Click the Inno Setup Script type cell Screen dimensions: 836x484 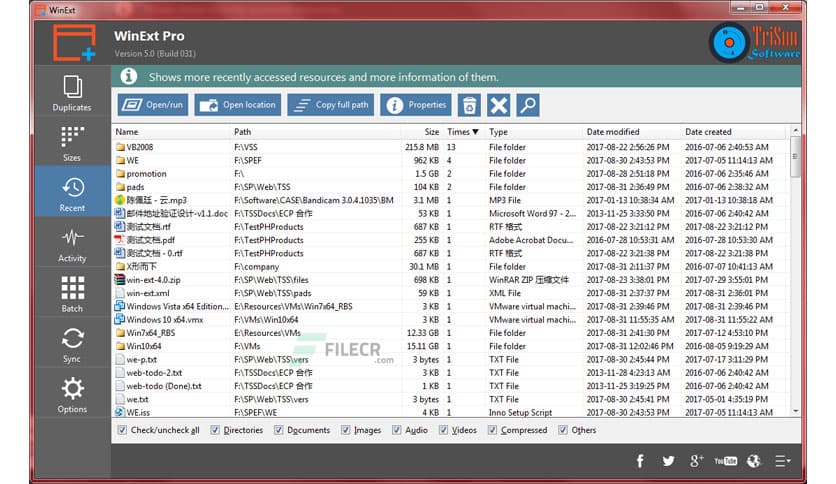(x=520, y=413)
